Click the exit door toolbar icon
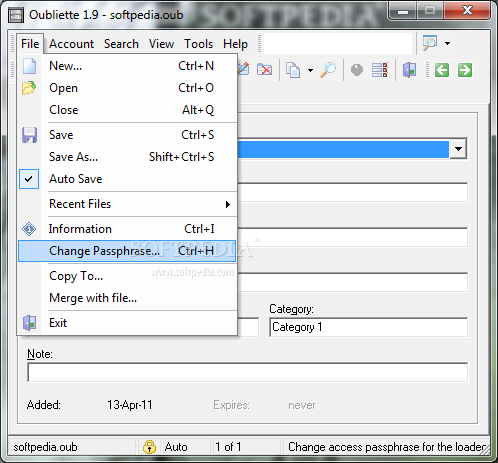The height and width of the screenshot is (463, 498). [409, 70]
